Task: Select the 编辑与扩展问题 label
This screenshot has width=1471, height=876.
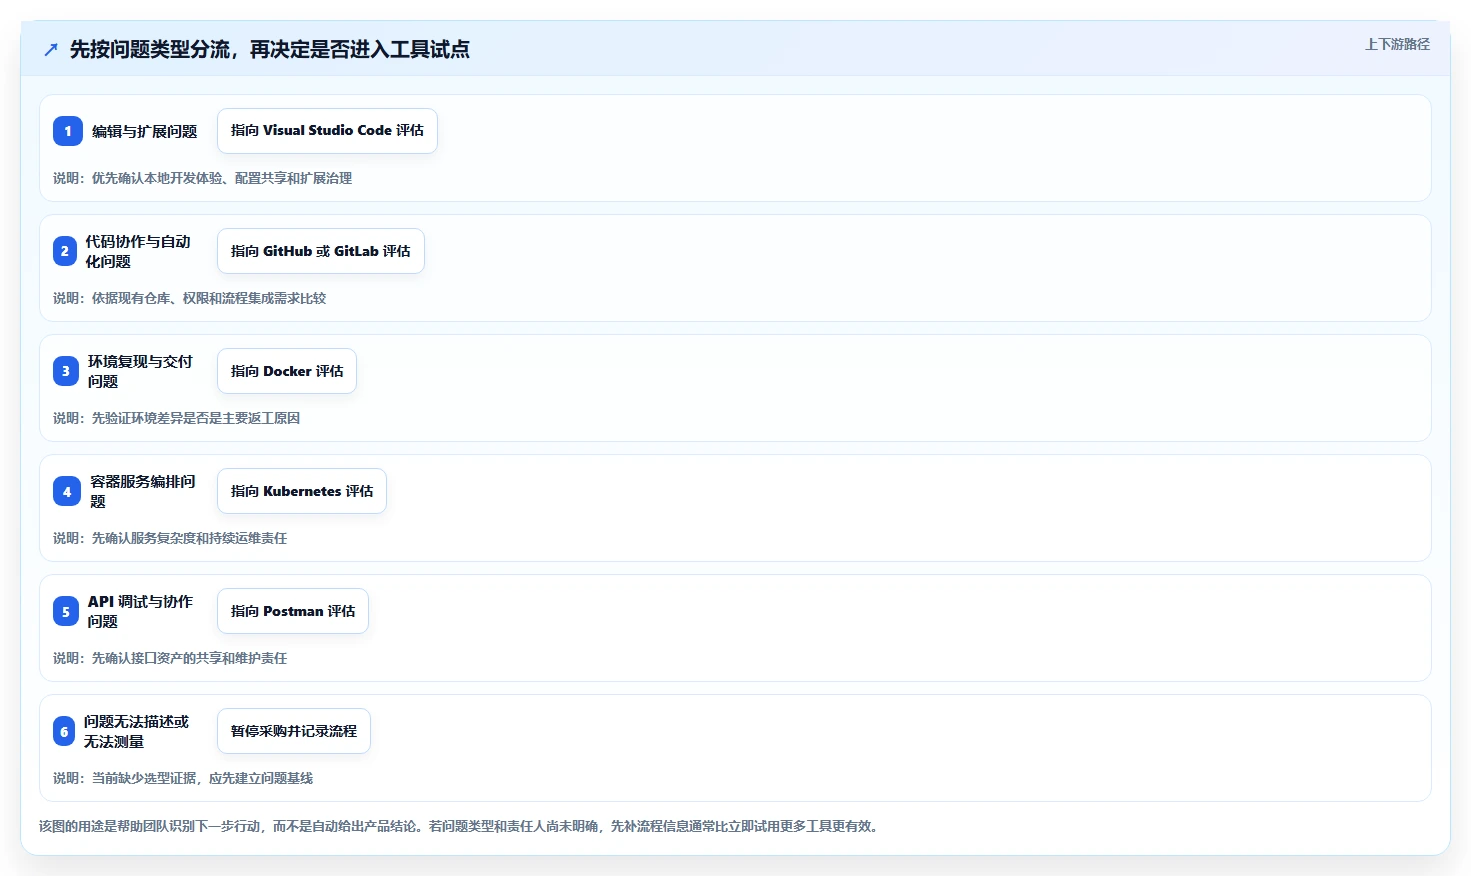Action: coord(145,131)
